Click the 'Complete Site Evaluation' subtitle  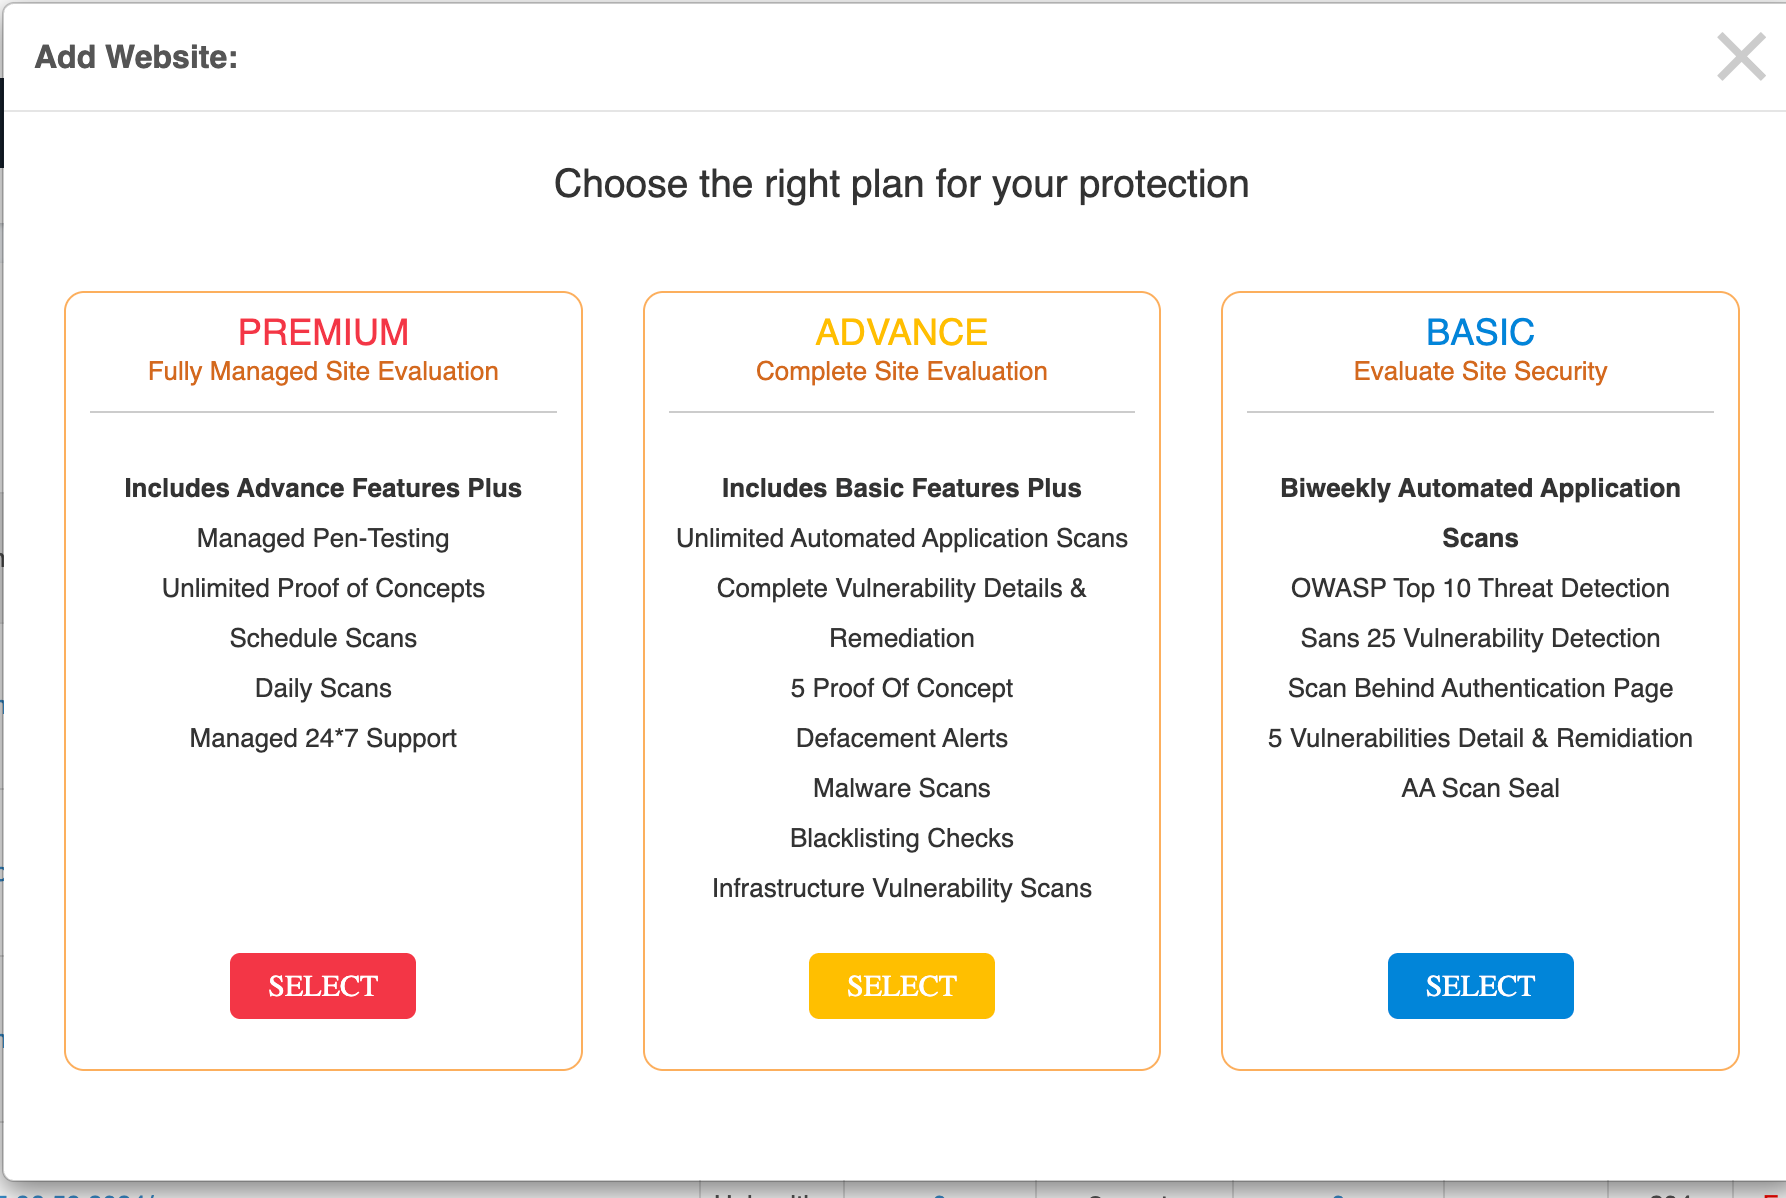901,372
